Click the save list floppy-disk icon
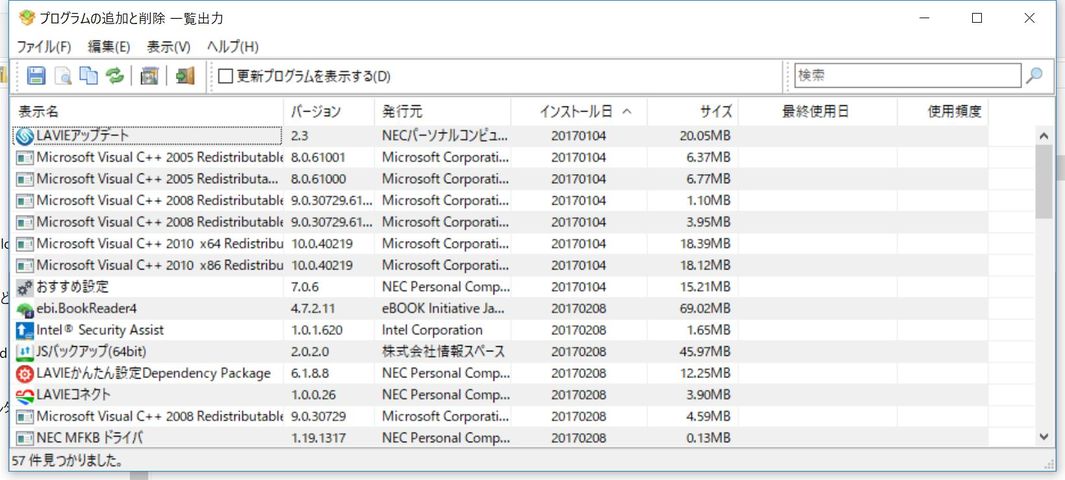This screenshot has height=480, width=1065. point(36,75)
